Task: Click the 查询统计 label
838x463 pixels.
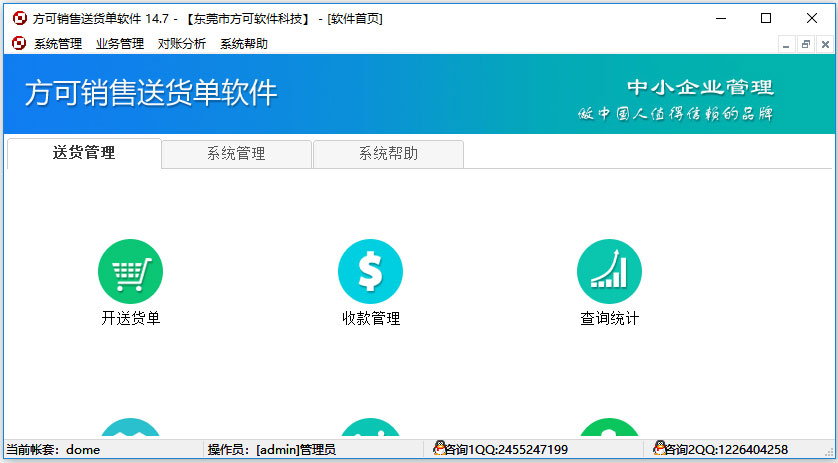Action: pyautogui.click(x=610, y=319)
